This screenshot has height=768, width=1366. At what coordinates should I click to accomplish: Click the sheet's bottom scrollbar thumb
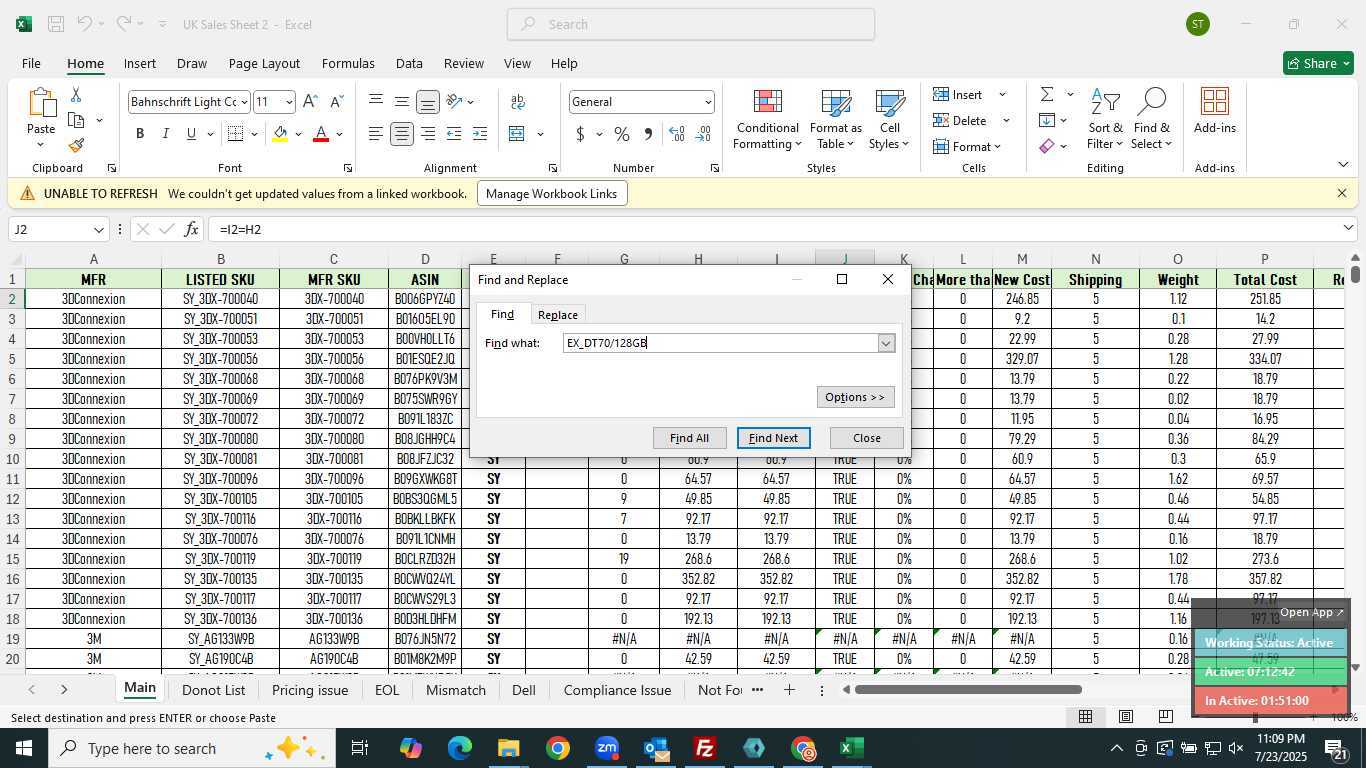pos(968,689)
